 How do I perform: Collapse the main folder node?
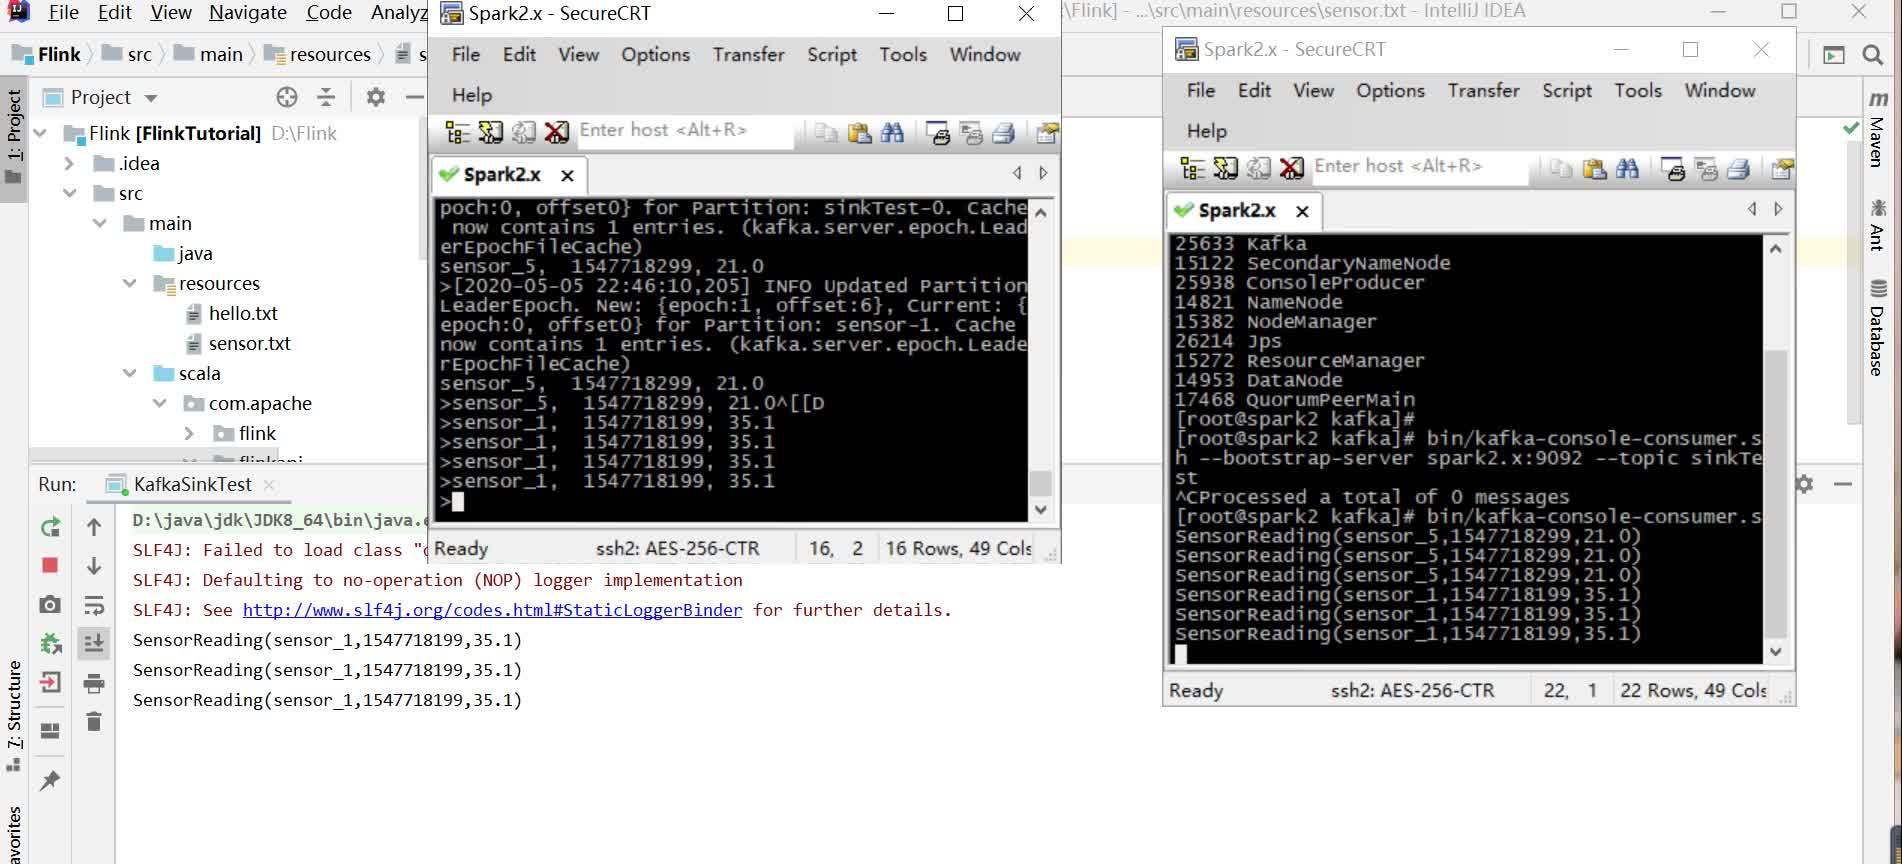[x=100, y=223]
